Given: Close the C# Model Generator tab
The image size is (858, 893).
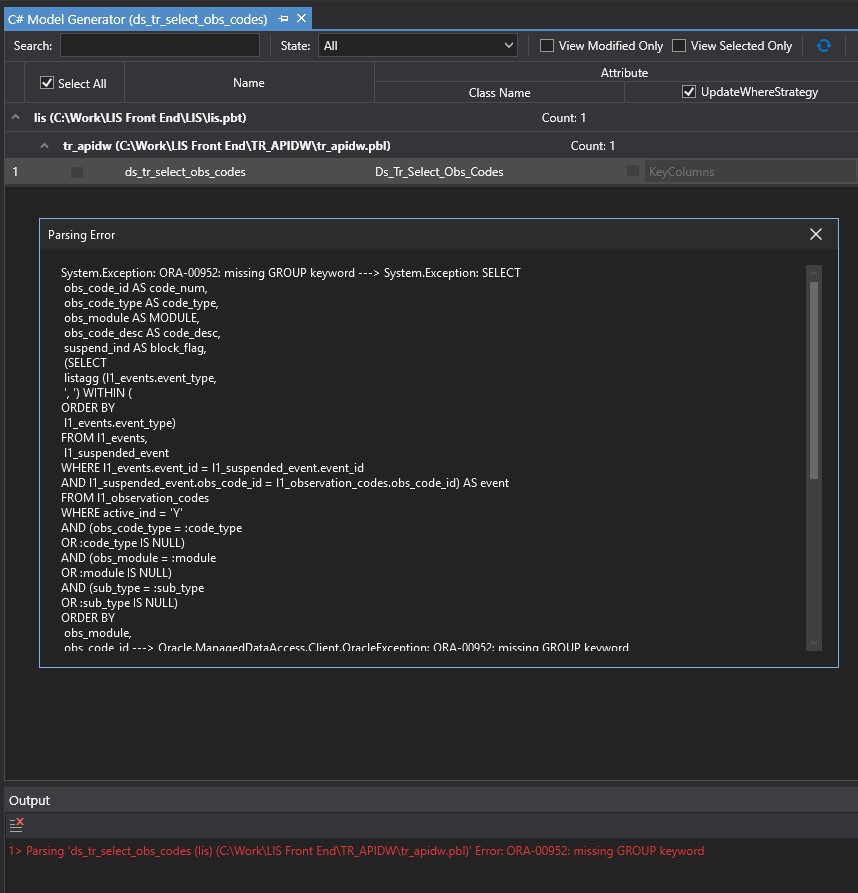Looking at the screenshot, I should coord(301,19).
